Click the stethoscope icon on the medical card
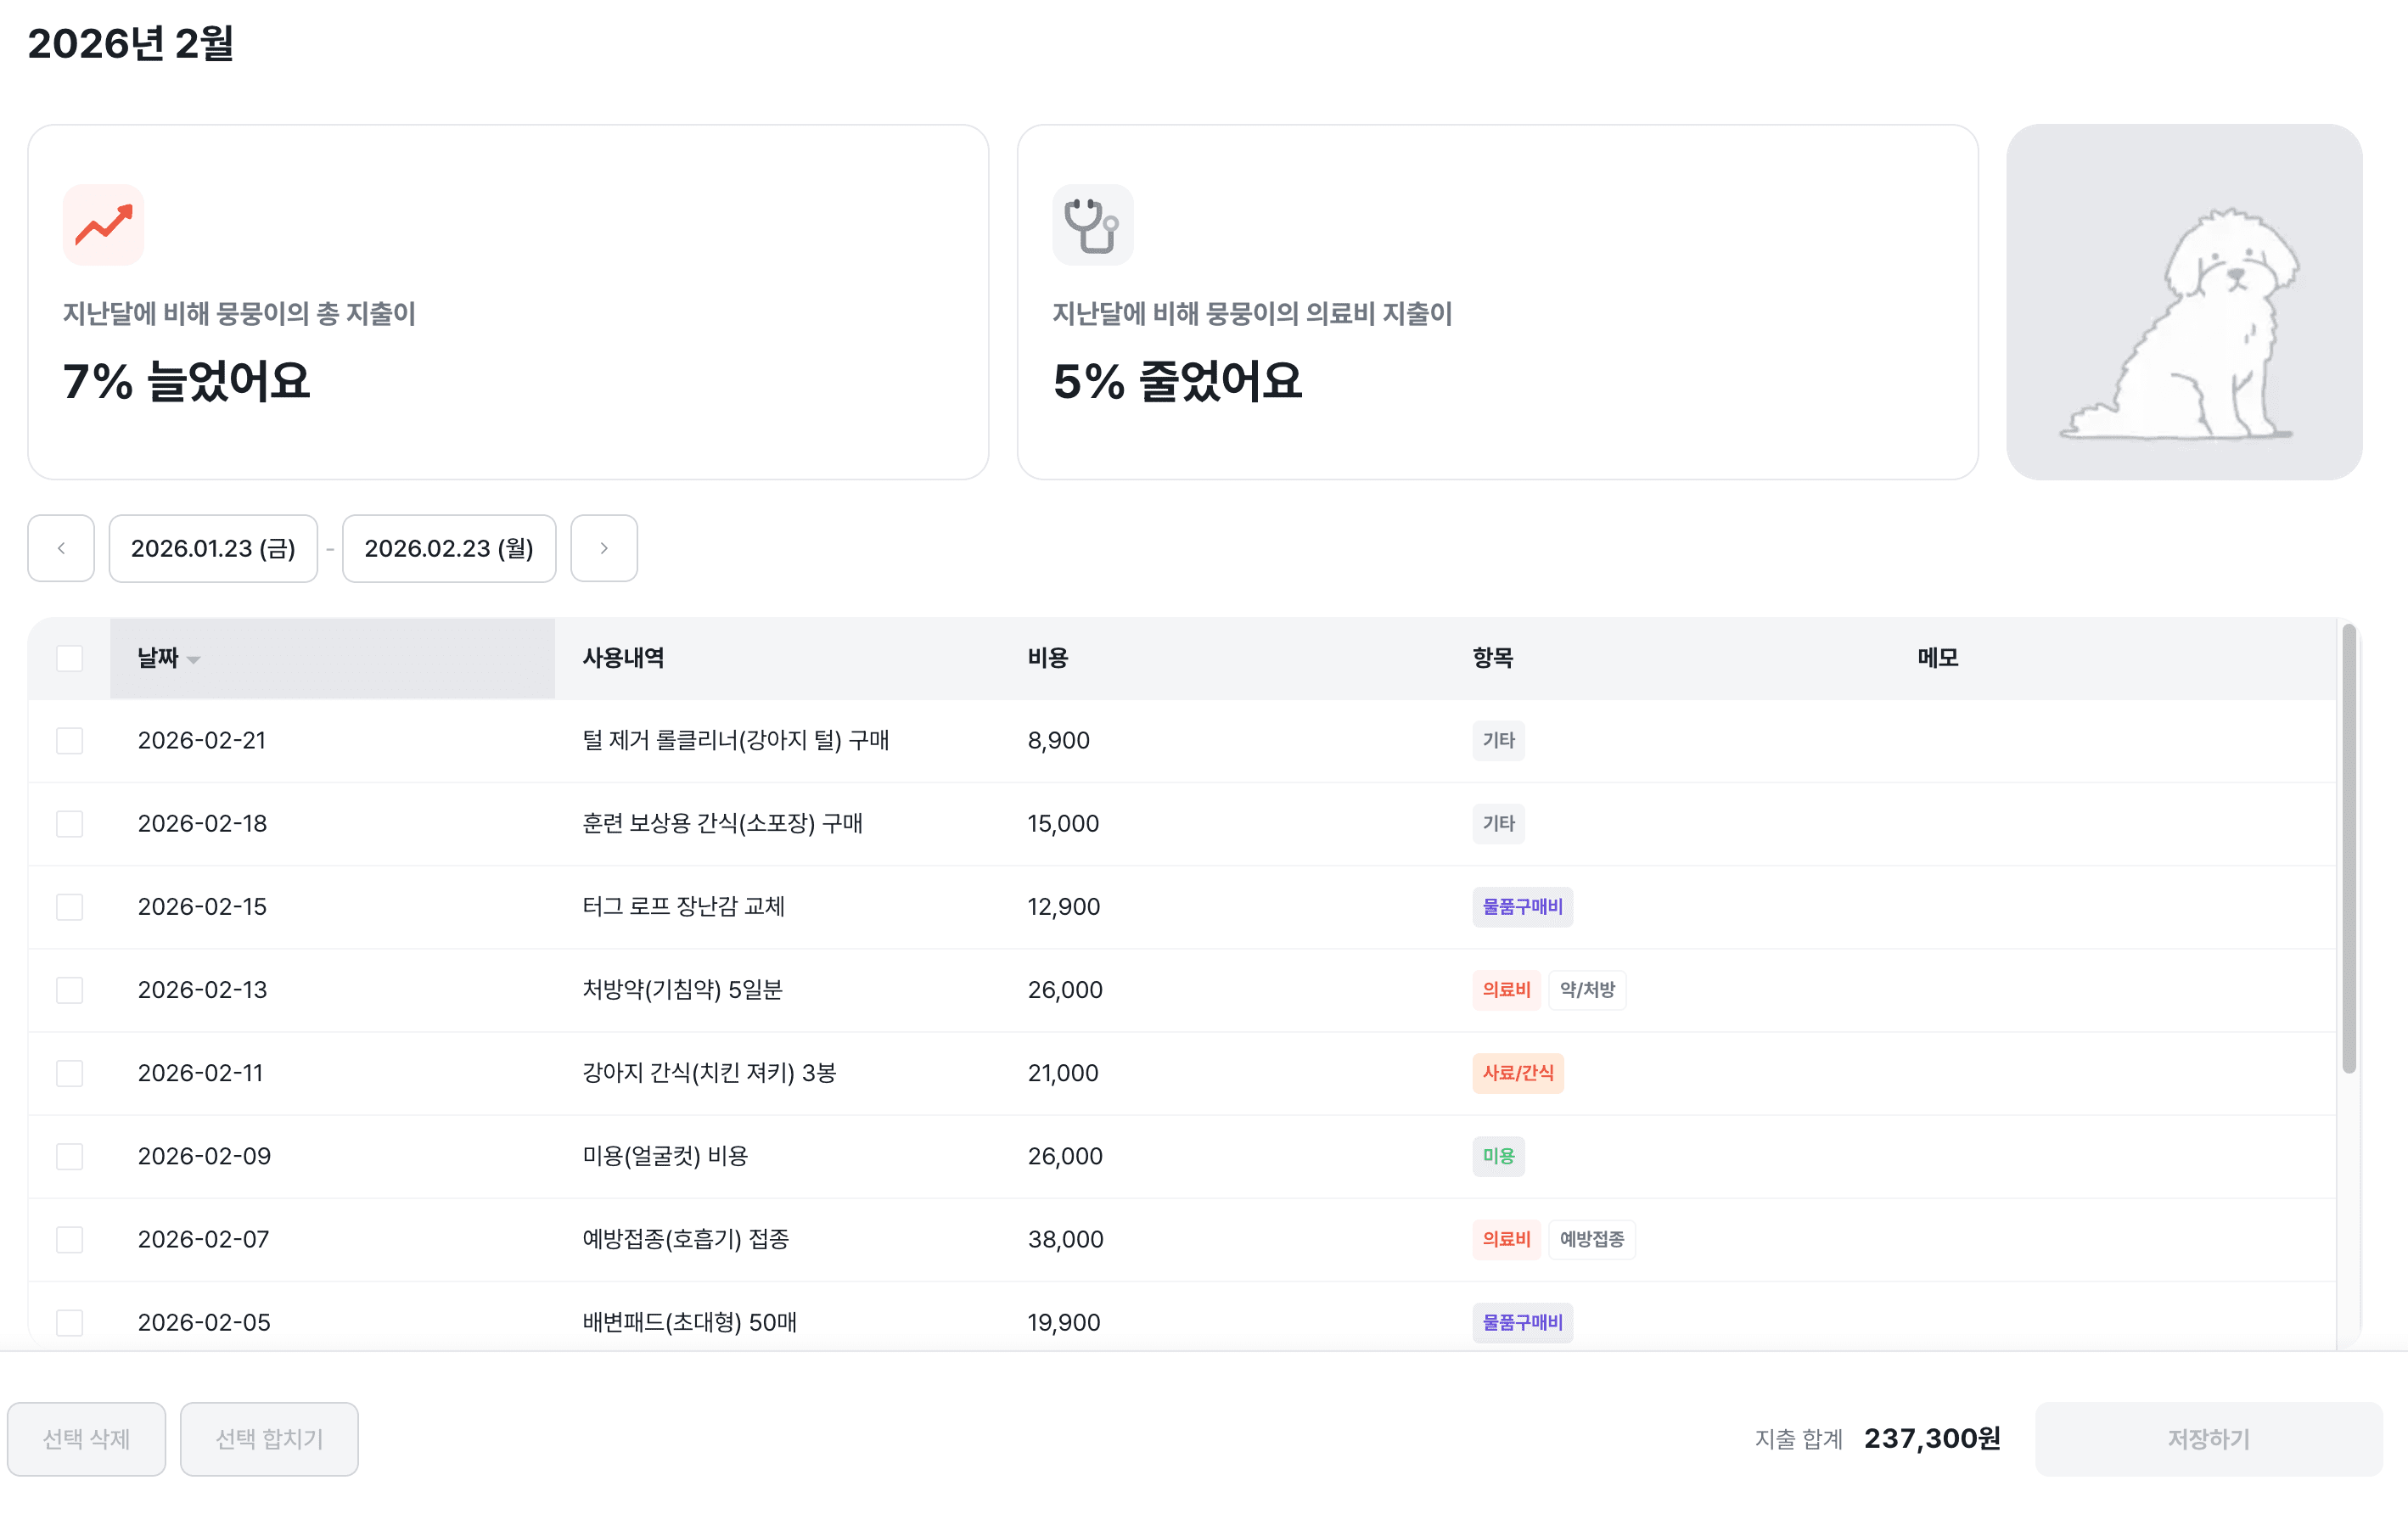This screenshot has height=1514, width=2408. point(1092,224)
